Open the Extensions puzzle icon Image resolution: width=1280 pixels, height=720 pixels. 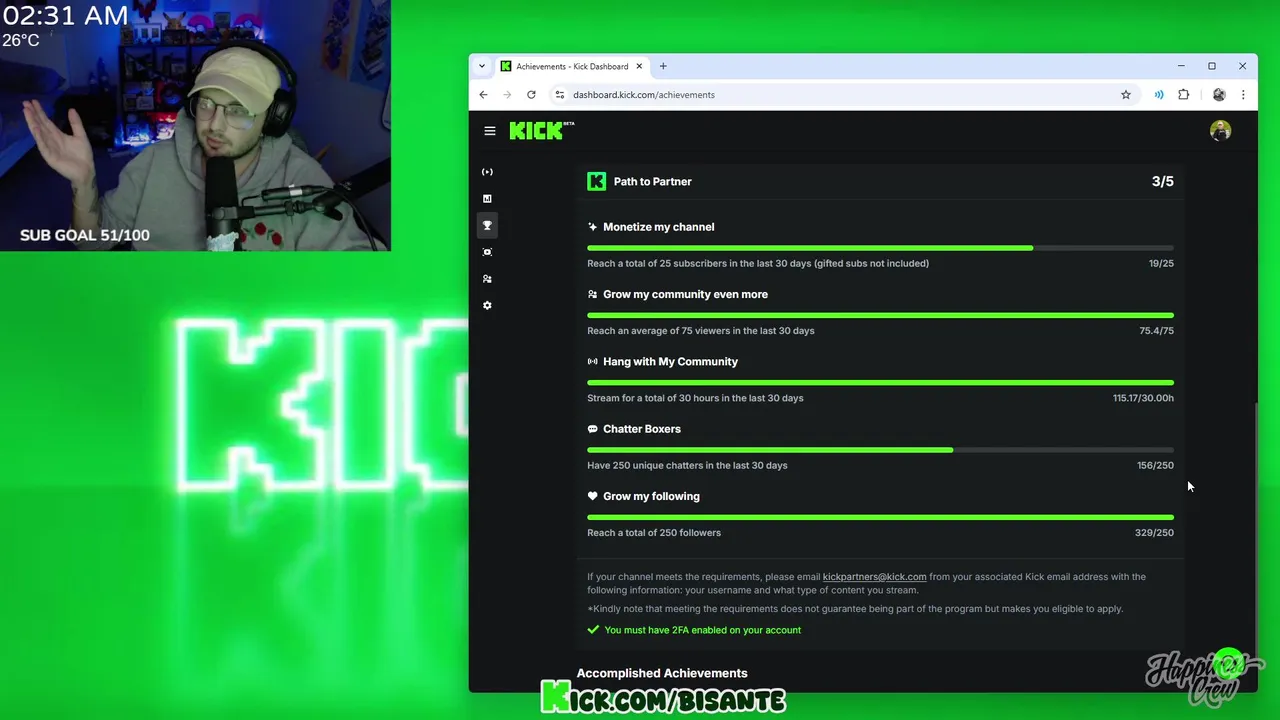[1184, 95]
